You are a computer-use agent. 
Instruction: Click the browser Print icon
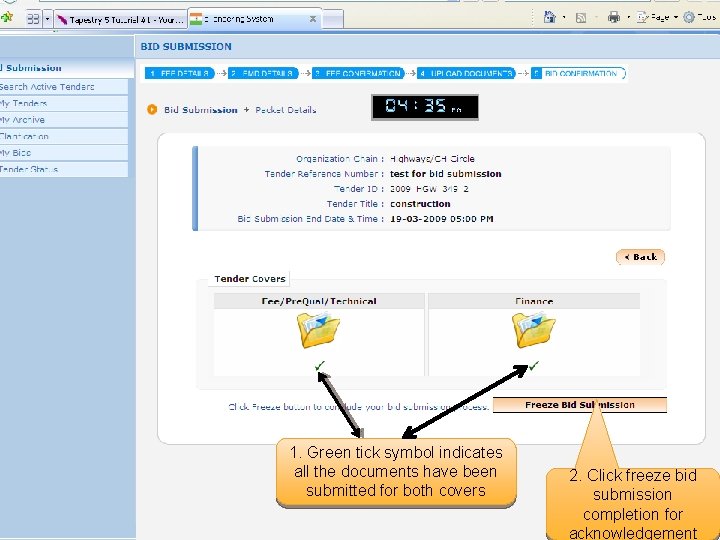click(614, 18)
